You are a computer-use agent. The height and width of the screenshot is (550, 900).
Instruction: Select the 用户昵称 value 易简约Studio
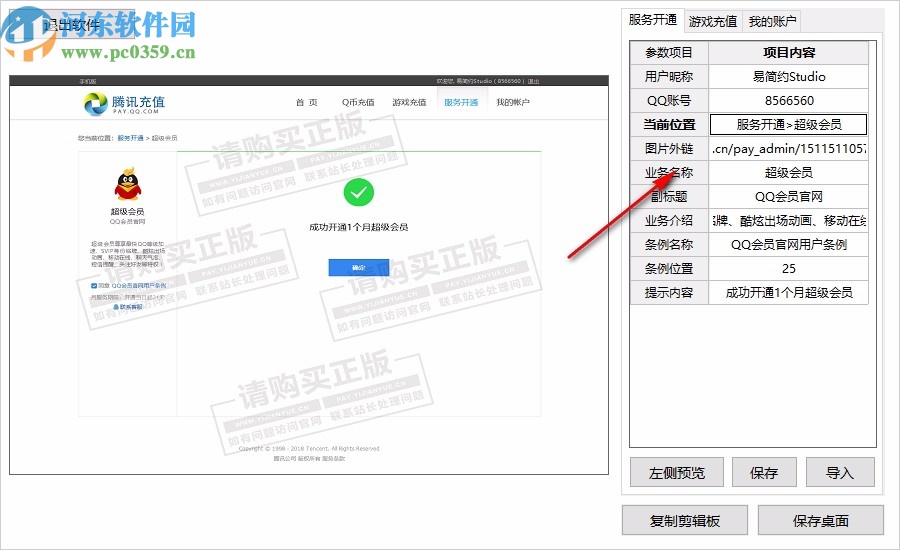pos(789,76)
